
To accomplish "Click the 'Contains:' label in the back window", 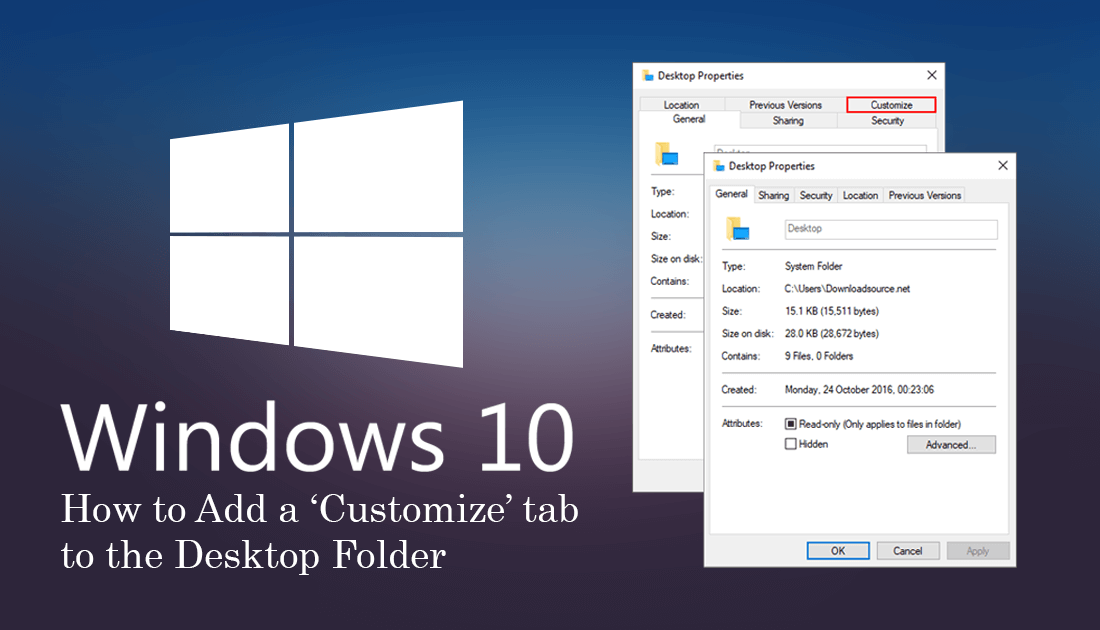I will [669, 281].
